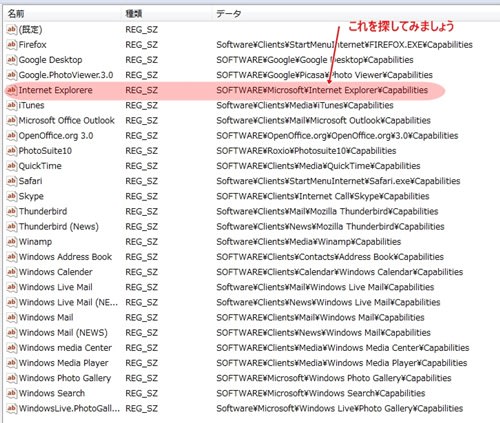Viewport: 500px width, 423px height.
Task: Click the データ column header
Action: (x=229, y=14)
